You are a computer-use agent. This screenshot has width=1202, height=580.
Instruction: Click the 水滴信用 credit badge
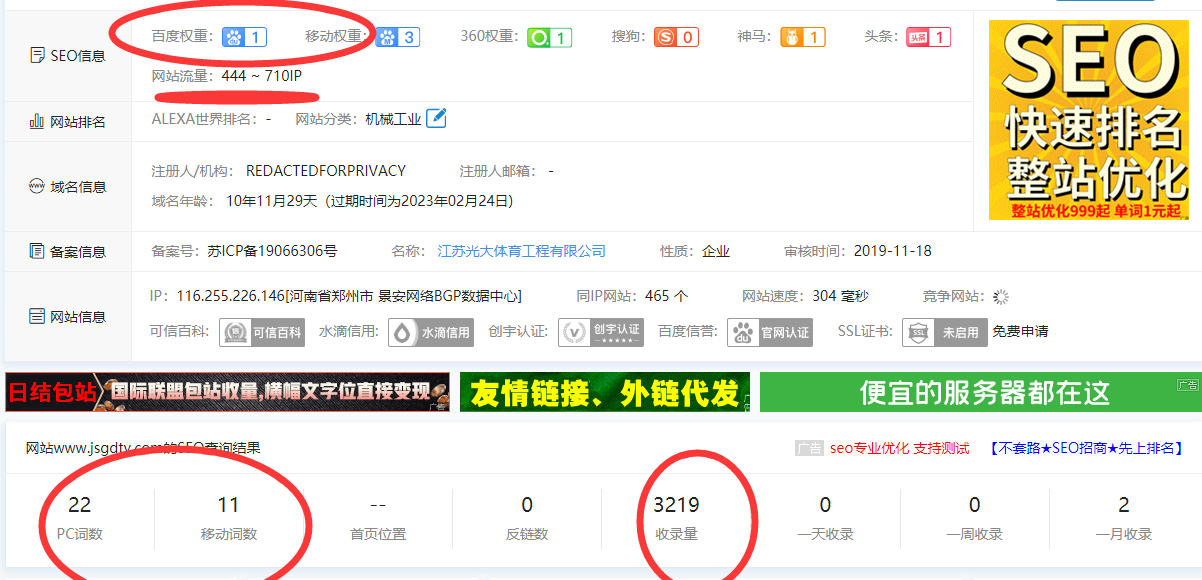[431, 332]
